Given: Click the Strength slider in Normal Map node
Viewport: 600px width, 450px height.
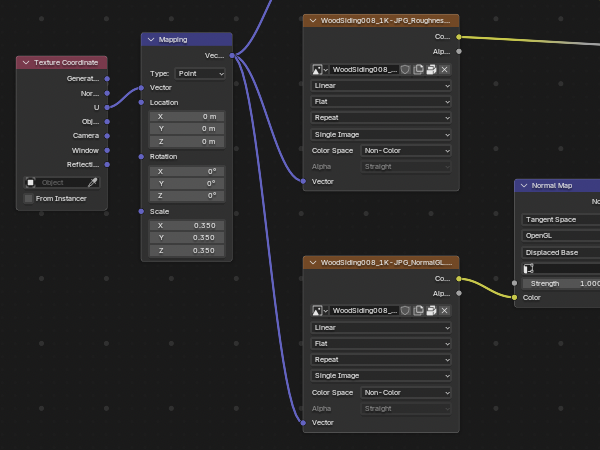Looking at the screenshot, I should click(561, 284).
